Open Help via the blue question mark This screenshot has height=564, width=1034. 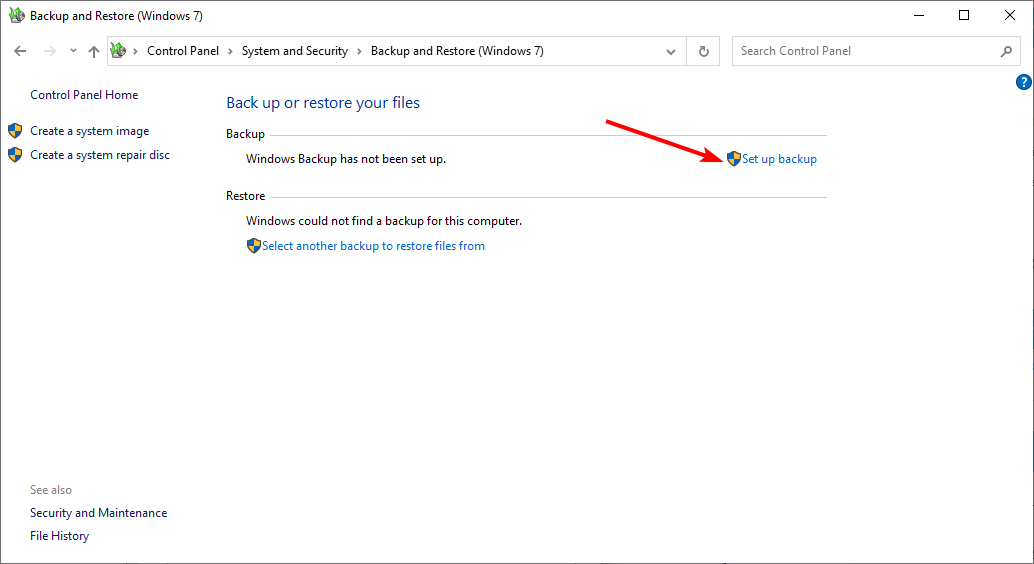click(x=1023, y=82)
